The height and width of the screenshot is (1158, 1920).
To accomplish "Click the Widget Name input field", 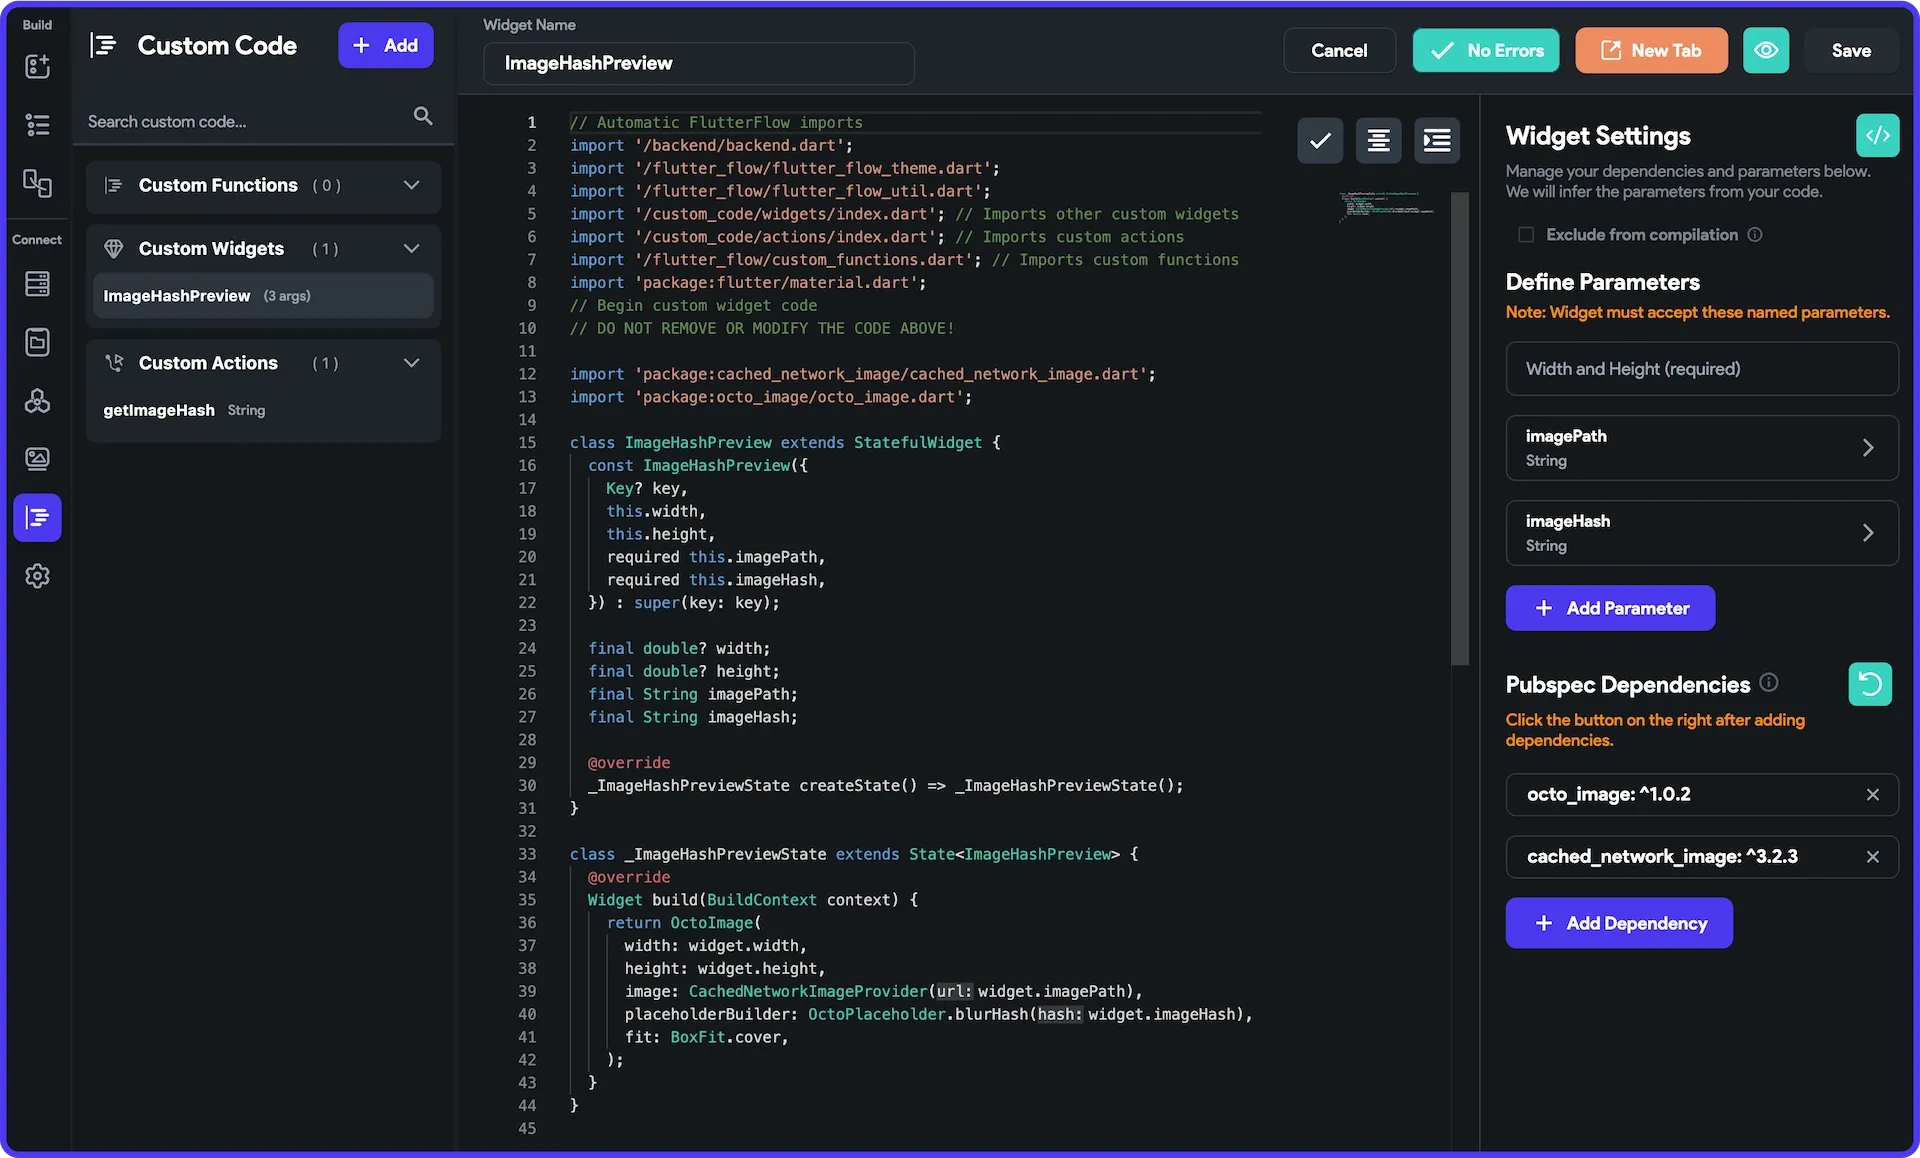I will (698, 63).
